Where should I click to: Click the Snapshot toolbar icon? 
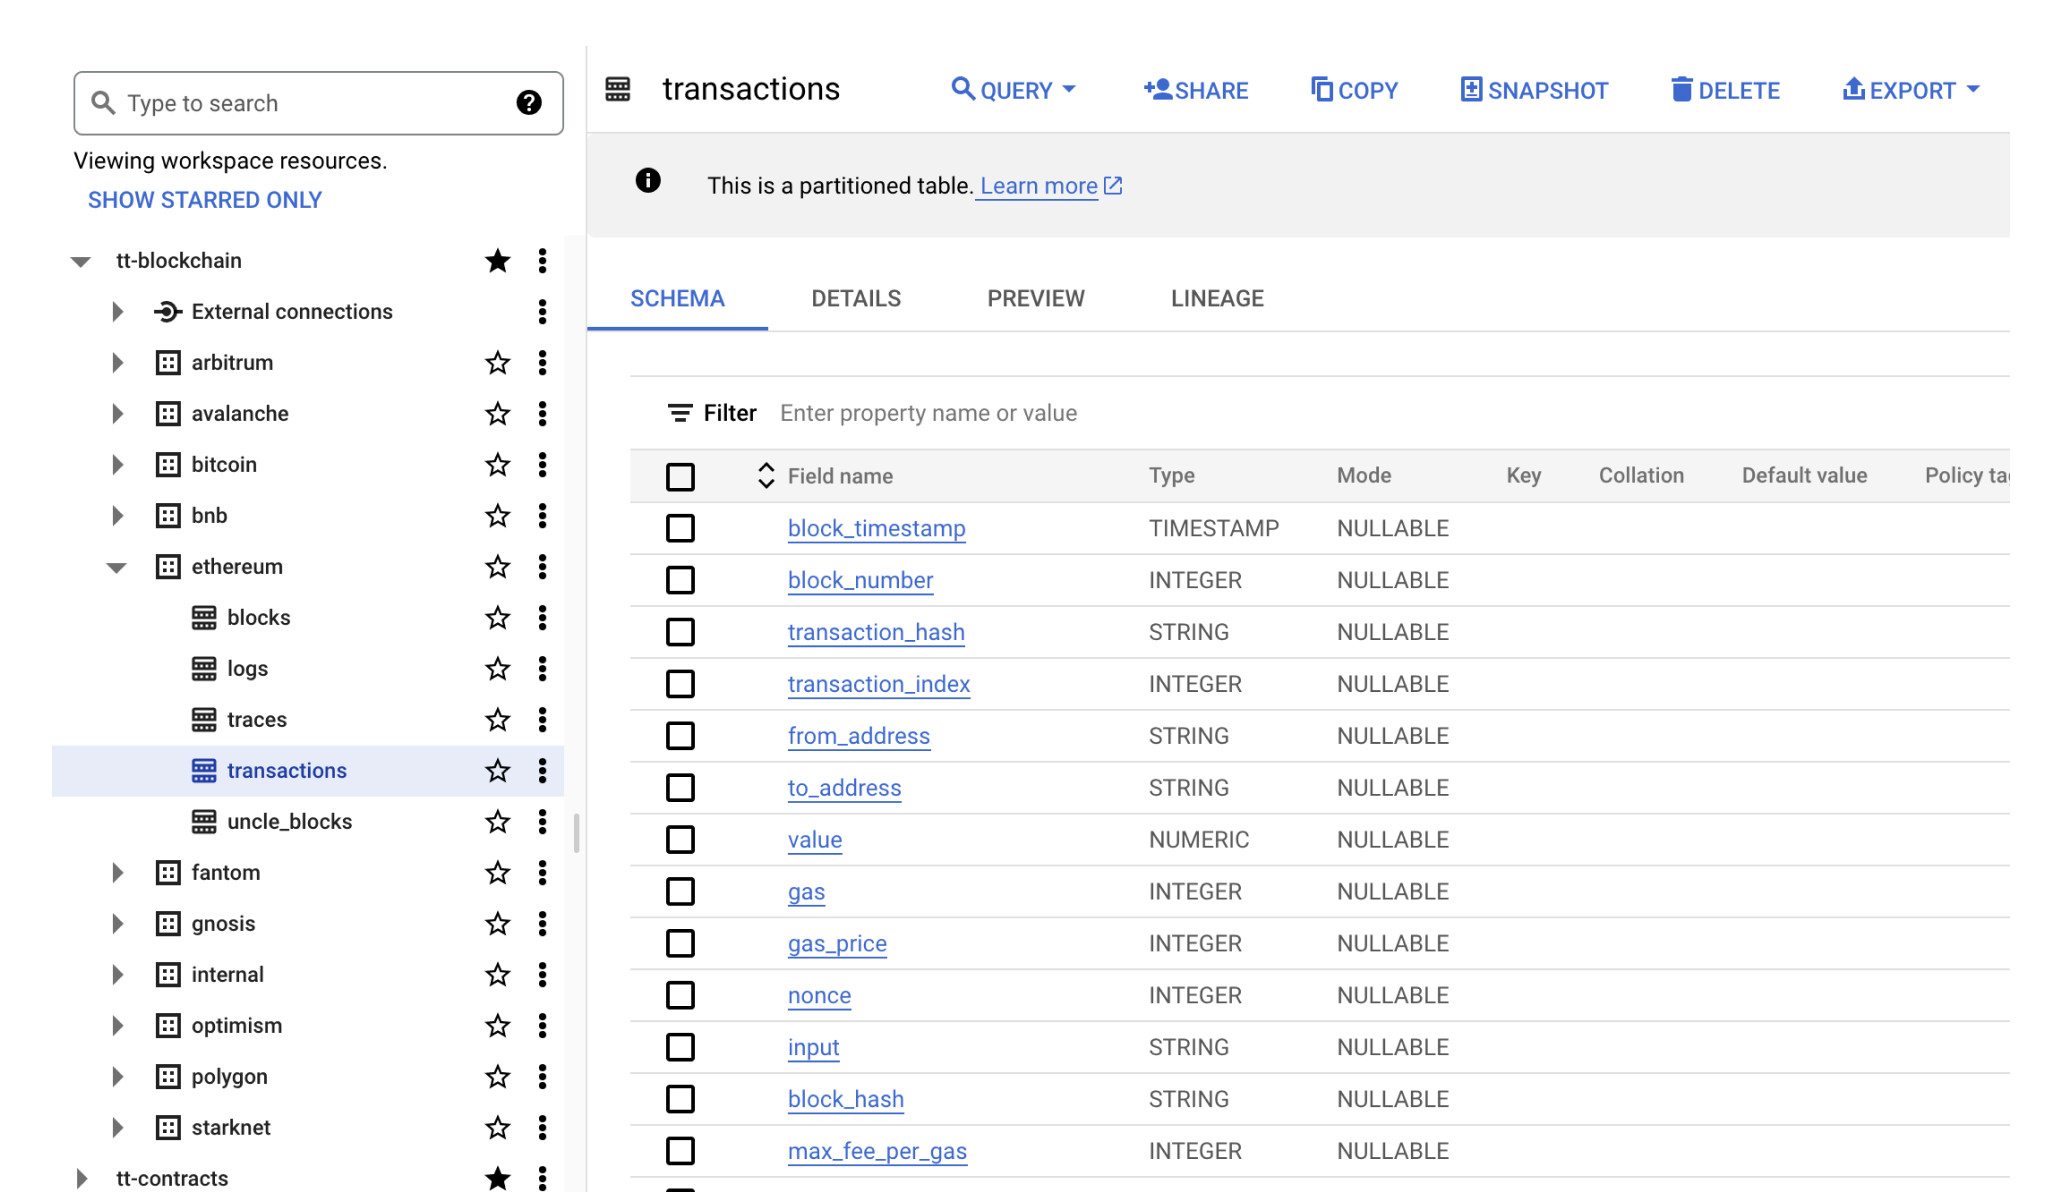(1471, 90)
